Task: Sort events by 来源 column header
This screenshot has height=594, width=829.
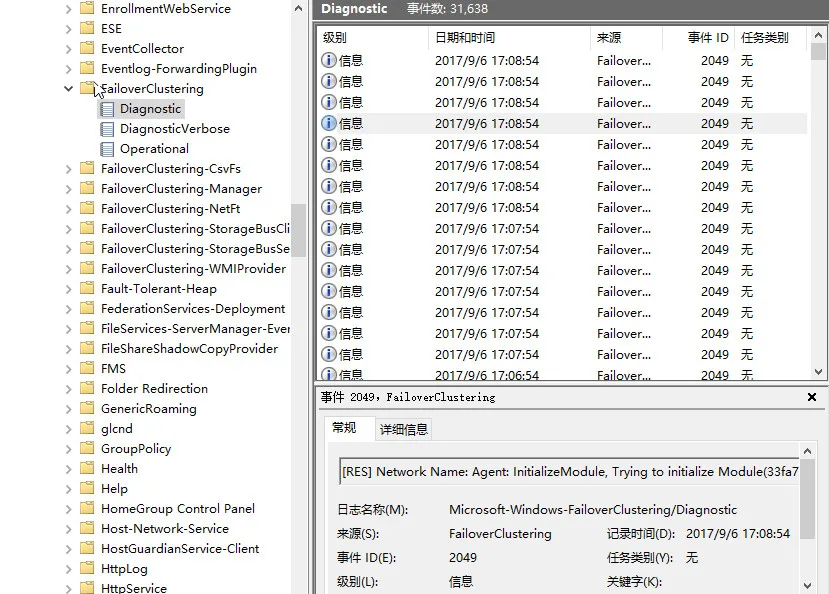Action: [x=626, y=38]
